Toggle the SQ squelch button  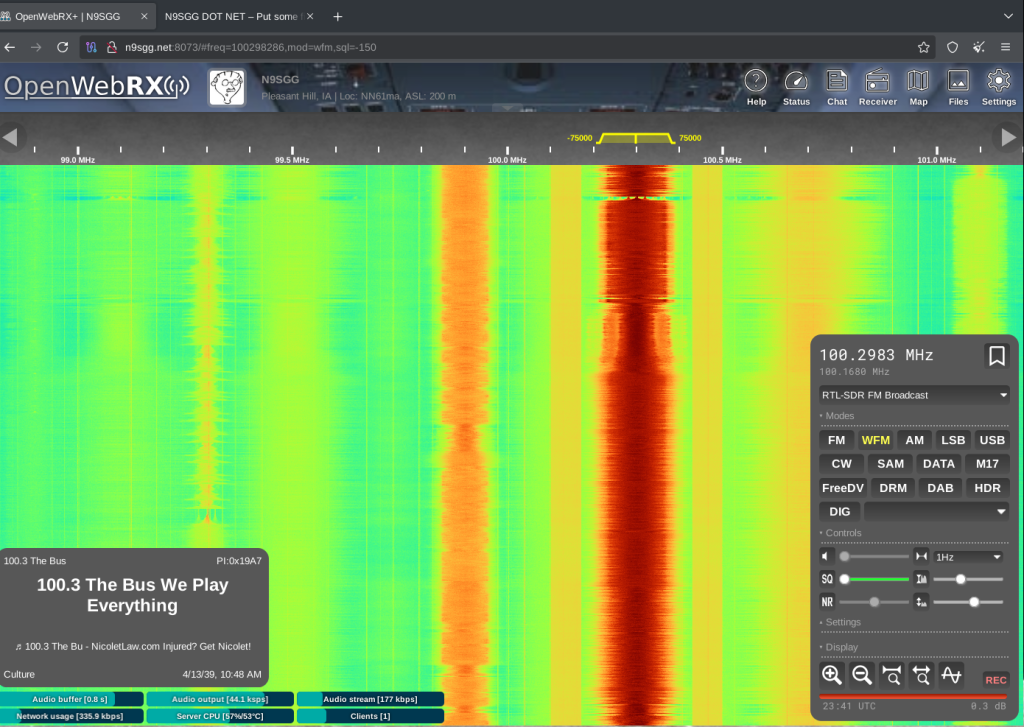tap(827, 579)
